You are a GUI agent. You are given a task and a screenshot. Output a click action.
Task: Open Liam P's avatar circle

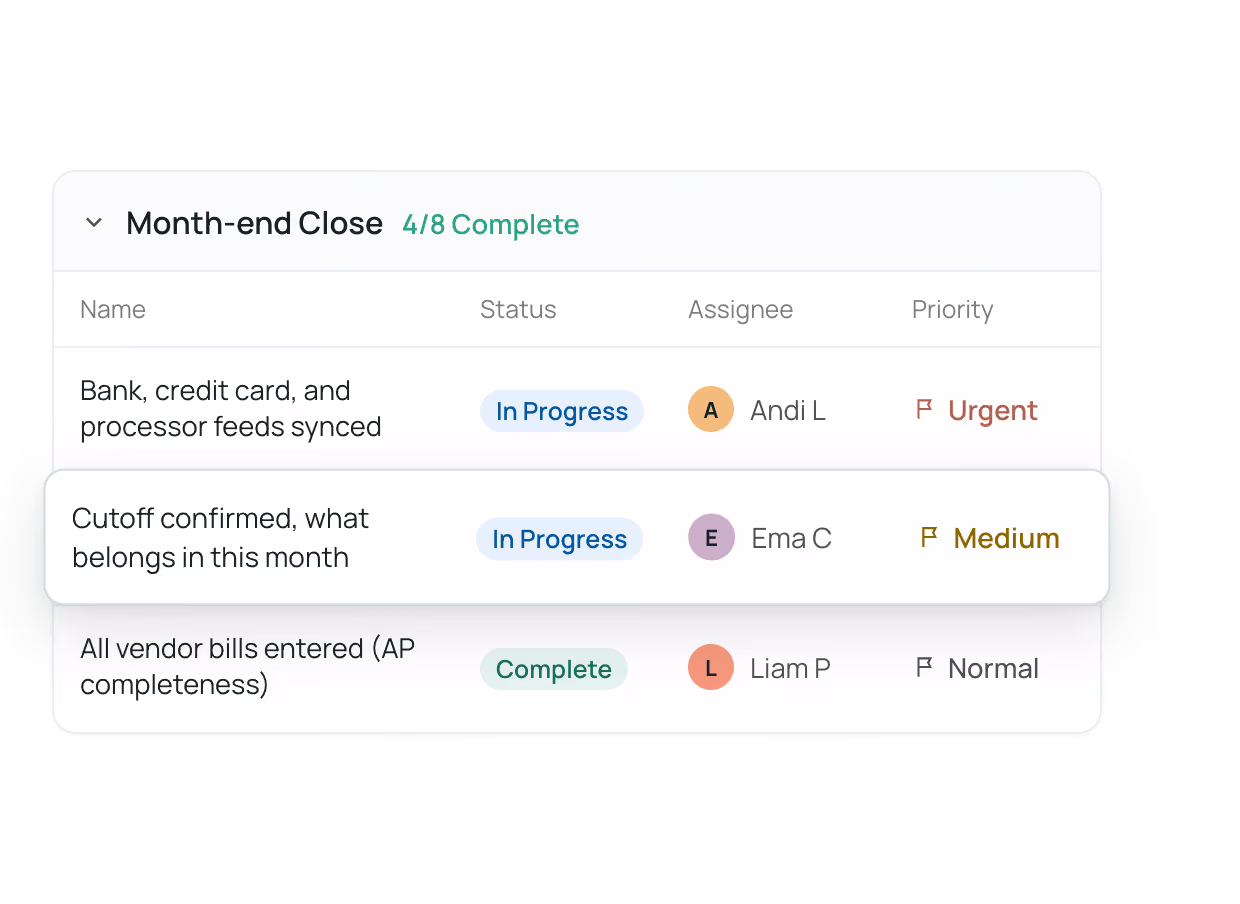click(x=711, y=668)
